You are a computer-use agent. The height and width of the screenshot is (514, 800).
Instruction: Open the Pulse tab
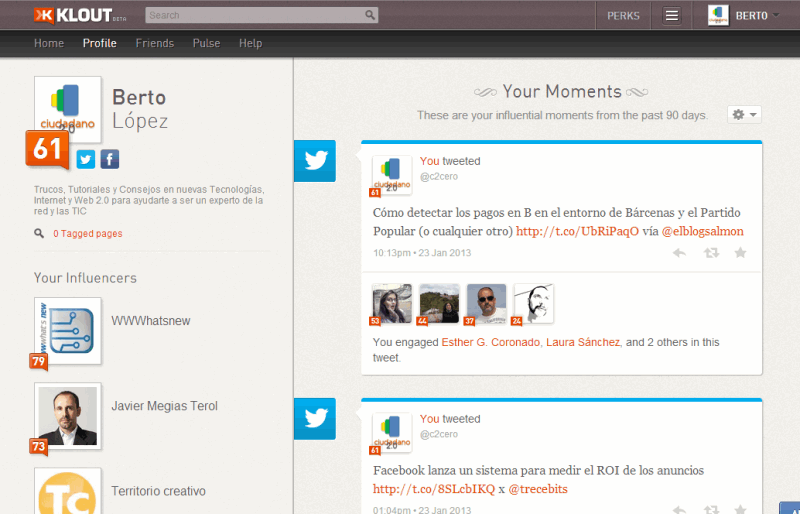tap(206, 43)
